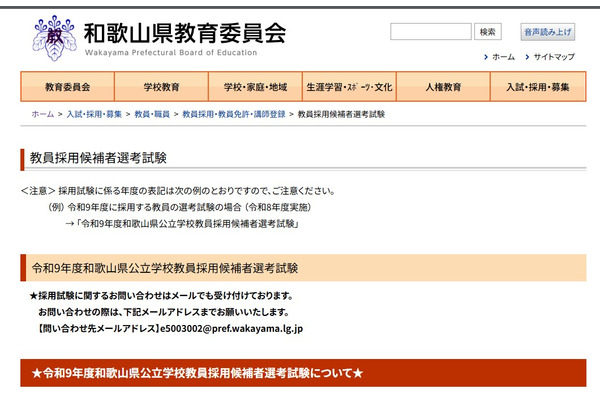
Task: Open the 教育委員会 navigation tab
Action: tap(67, 87)
